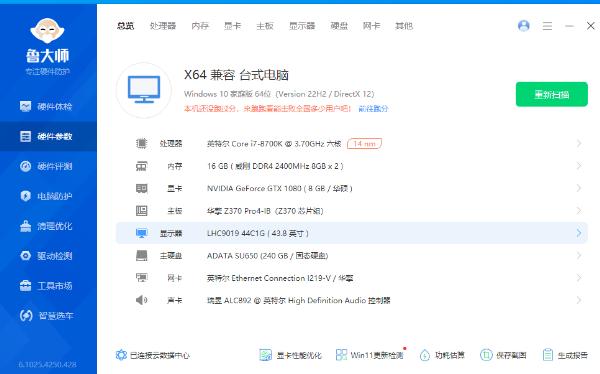Screen dimensions: 600x374
Task: Switch to the 总览 tab
Action: [126, 26]
